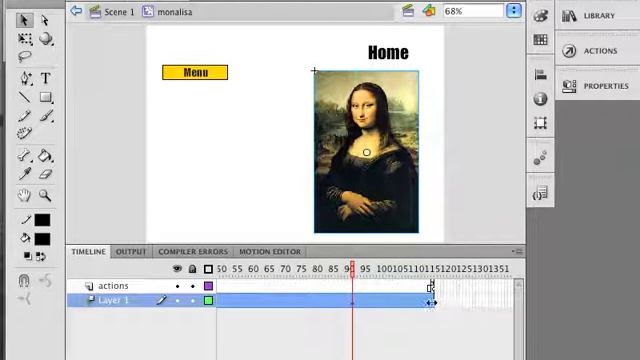The image size is (640, 360).
Task: Select the Subselection tool
Action: [x=45, y=20]
